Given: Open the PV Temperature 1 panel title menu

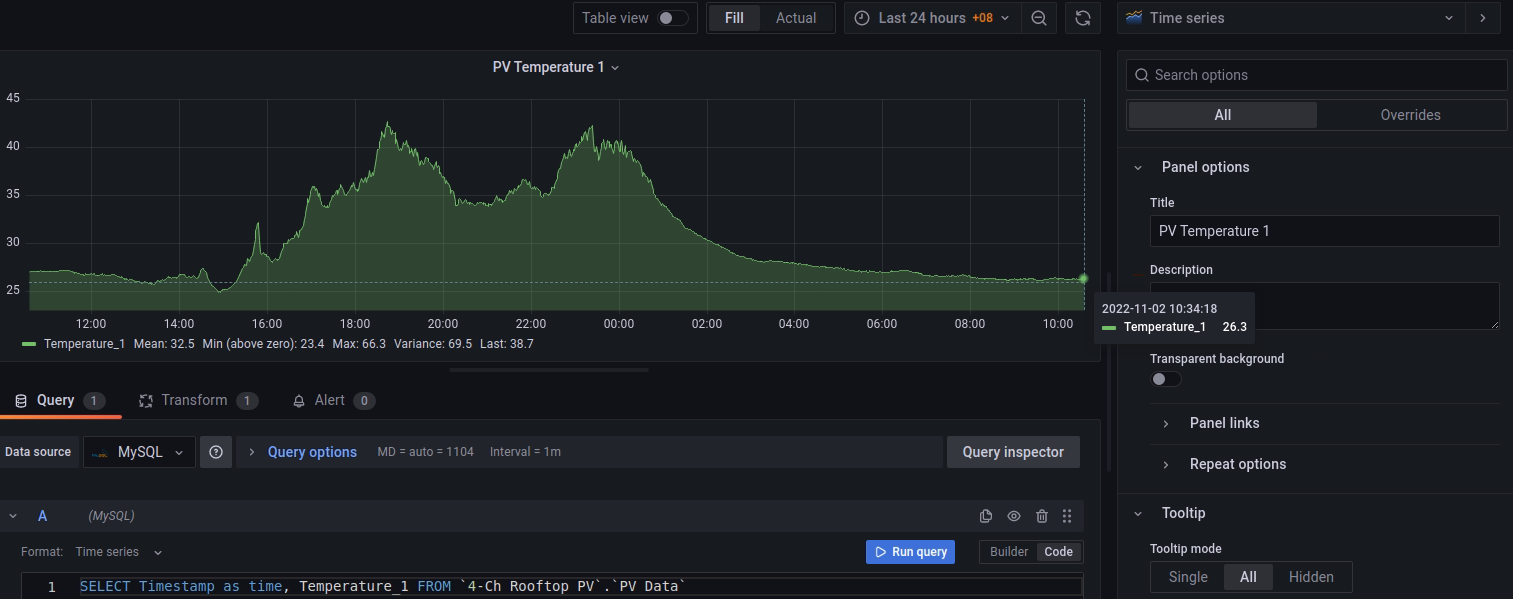Looking at the screenshot, I should pos(556,67).
